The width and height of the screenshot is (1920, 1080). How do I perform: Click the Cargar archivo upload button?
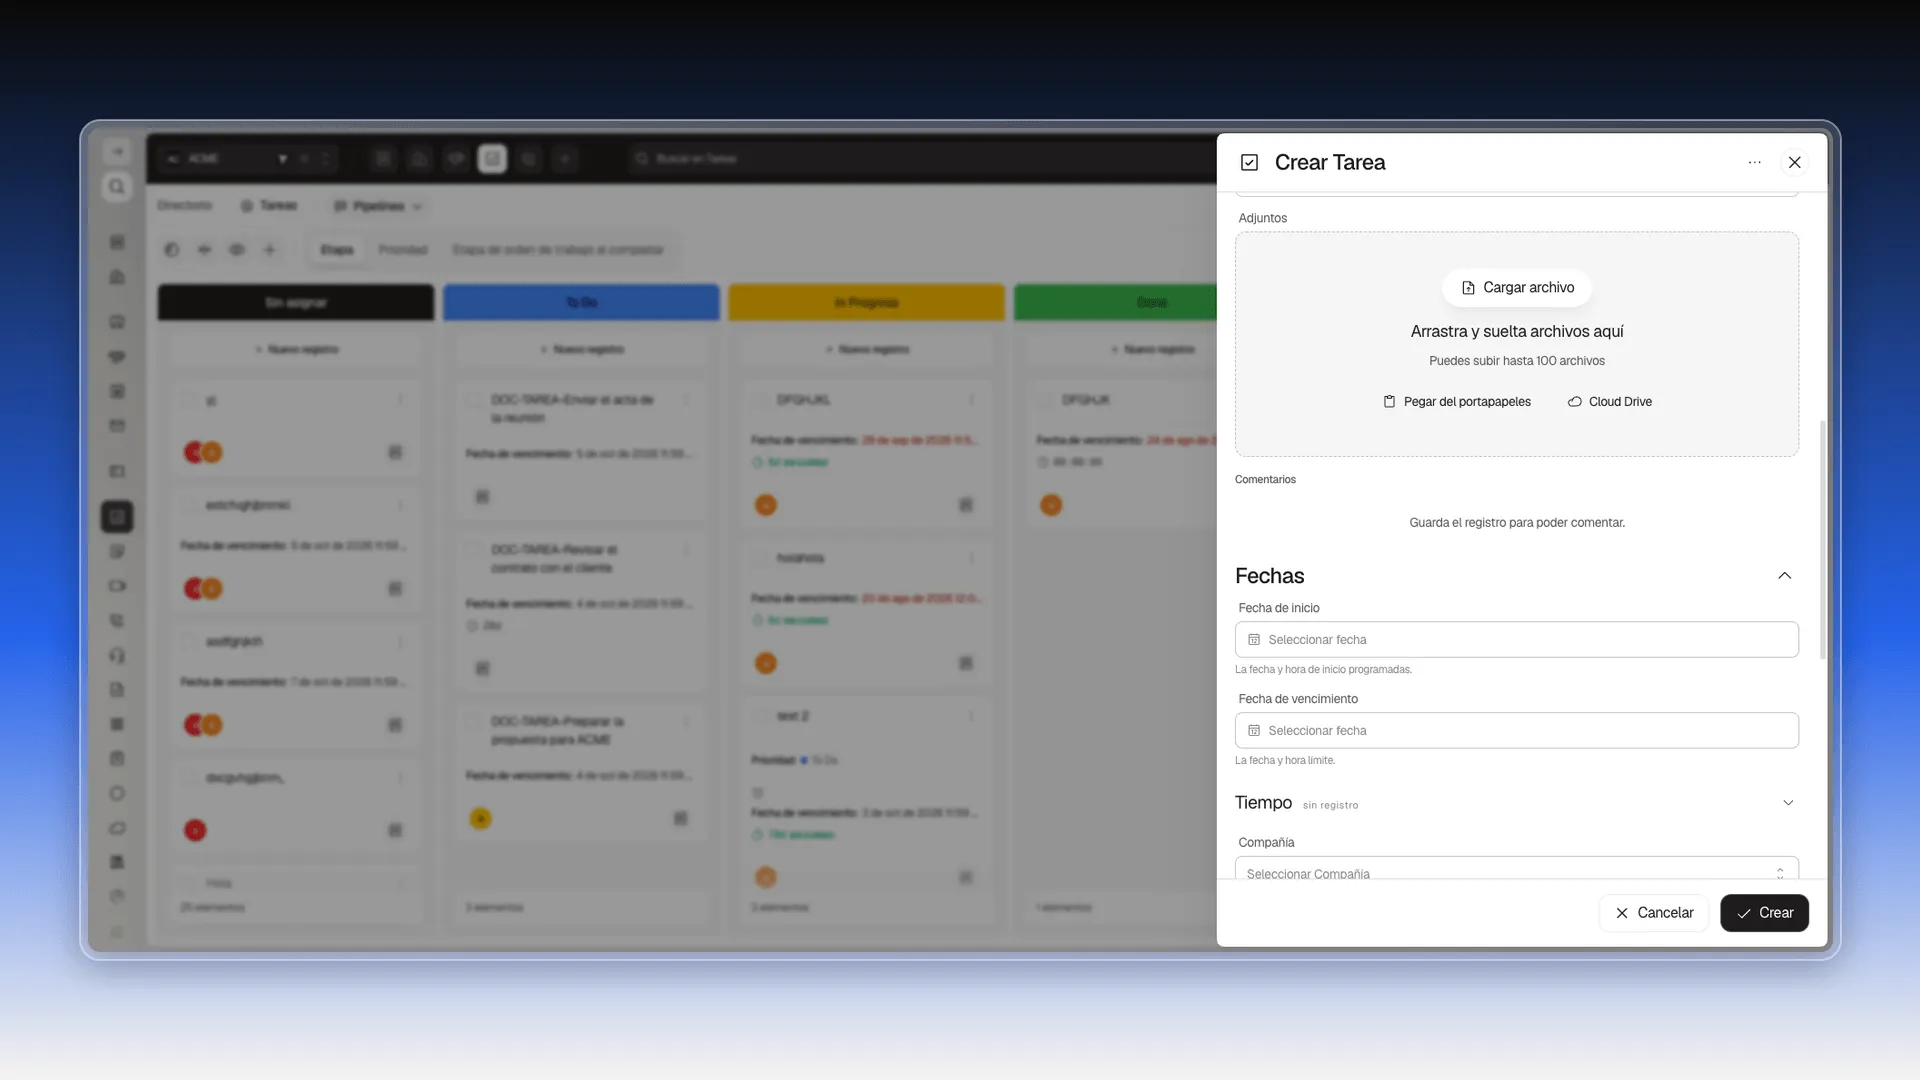pyautogui.click(x=1517, y=288)
